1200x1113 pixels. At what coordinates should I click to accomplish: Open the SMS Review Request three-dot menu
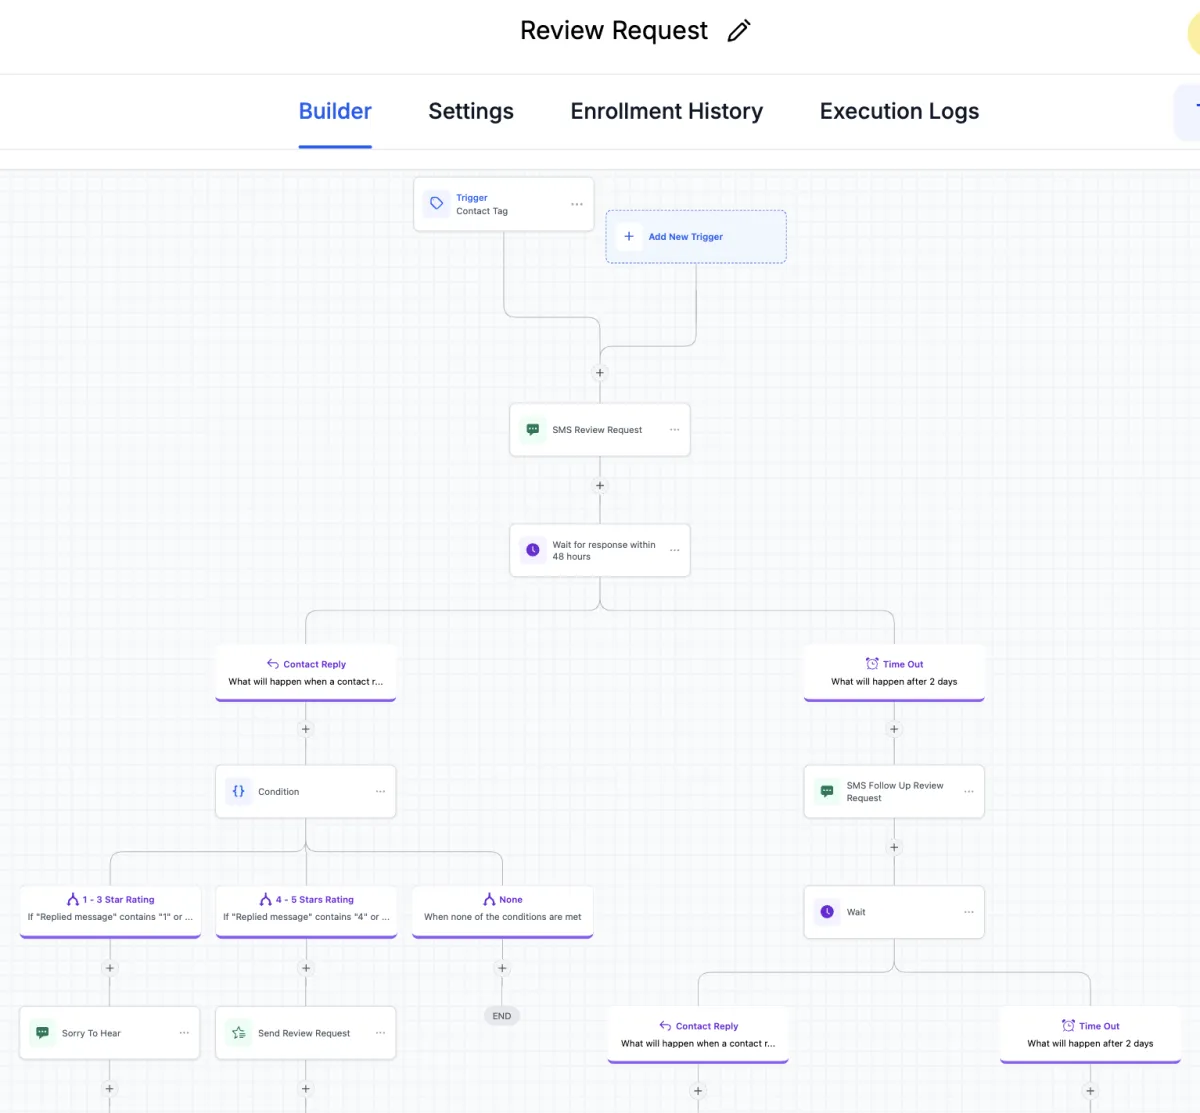tap(675, 430)
